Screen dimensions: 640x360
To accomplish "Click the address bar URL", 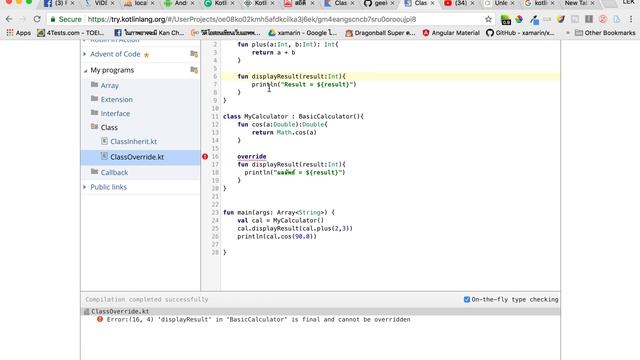I will click(252, 19).
